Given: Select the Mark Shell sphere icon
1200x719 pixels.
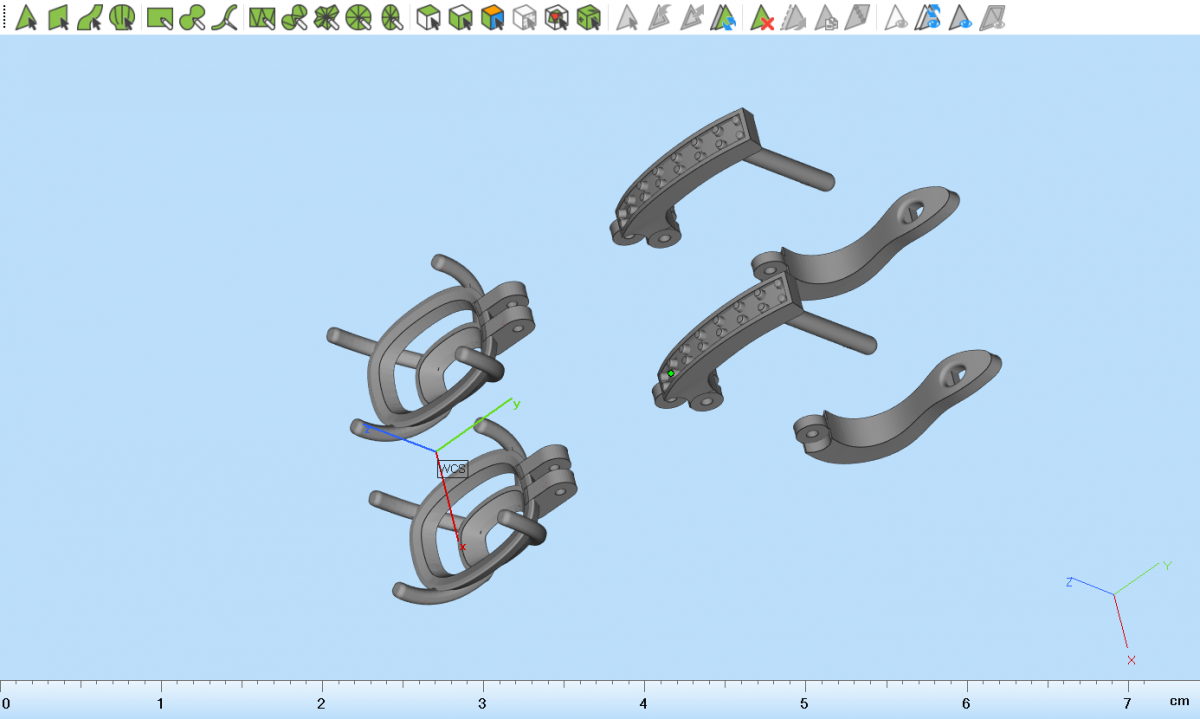Looking at the screenshot, I should point(122,17).
